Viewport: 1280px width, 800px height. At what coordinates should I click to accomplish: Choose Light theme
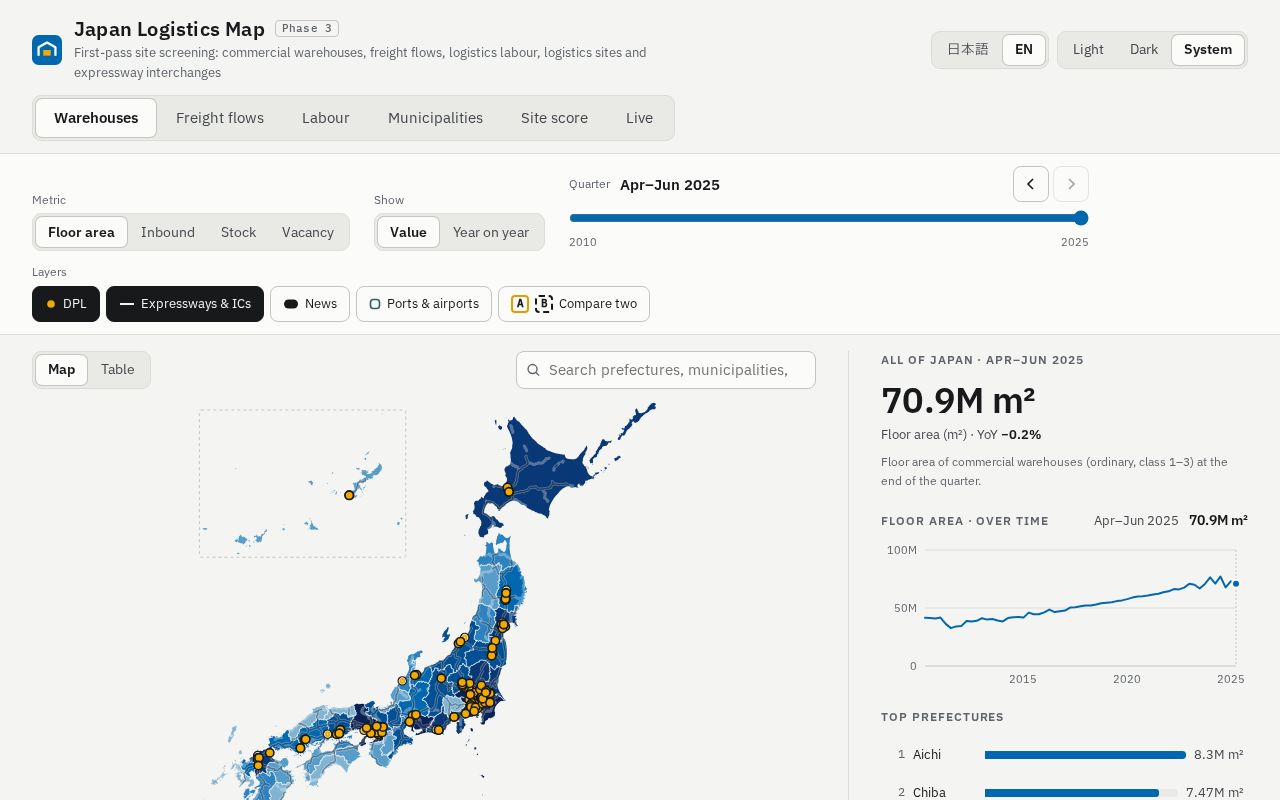pyautogui.click(x=1088, y=50)
